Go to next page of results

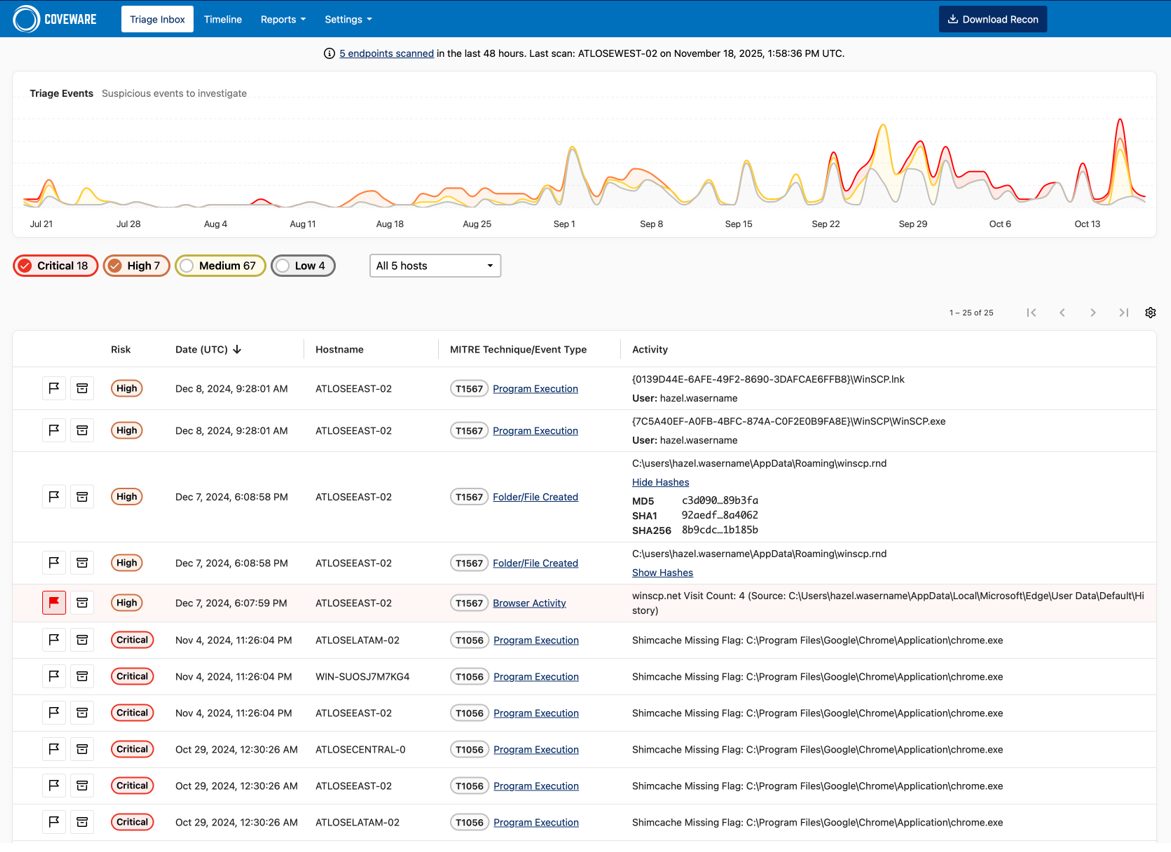pyautogui.click(x=1093, y=313)
